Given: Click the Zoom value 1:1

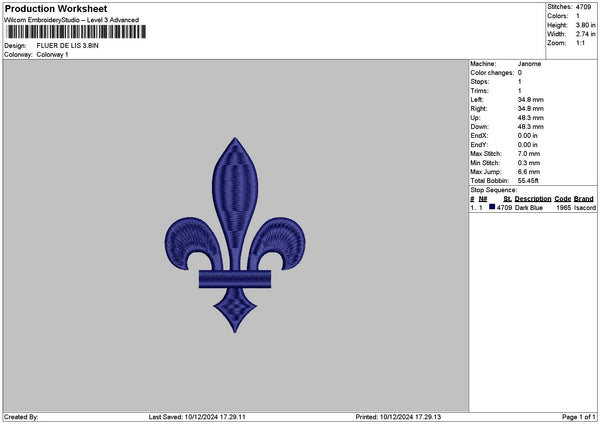Looking at the screenshot, I should pyautogui.click(x=580, y=43).
